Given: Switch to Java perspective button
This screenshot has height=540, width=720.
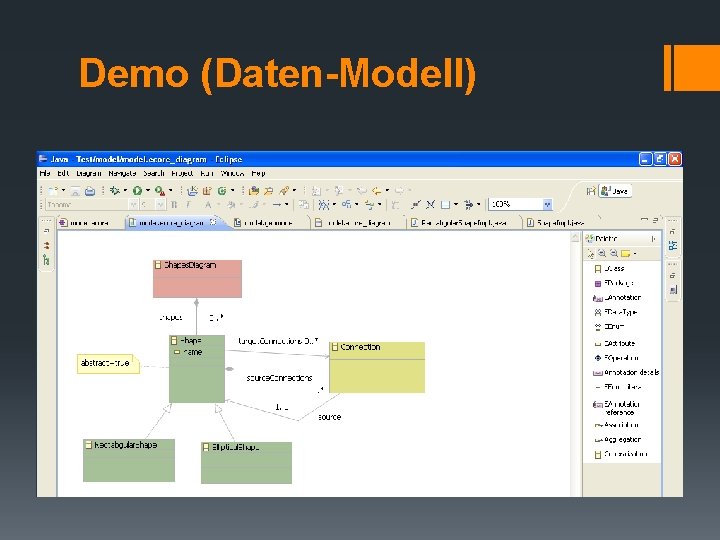Looking at the screenshot, I should click(x=615, y=191).
